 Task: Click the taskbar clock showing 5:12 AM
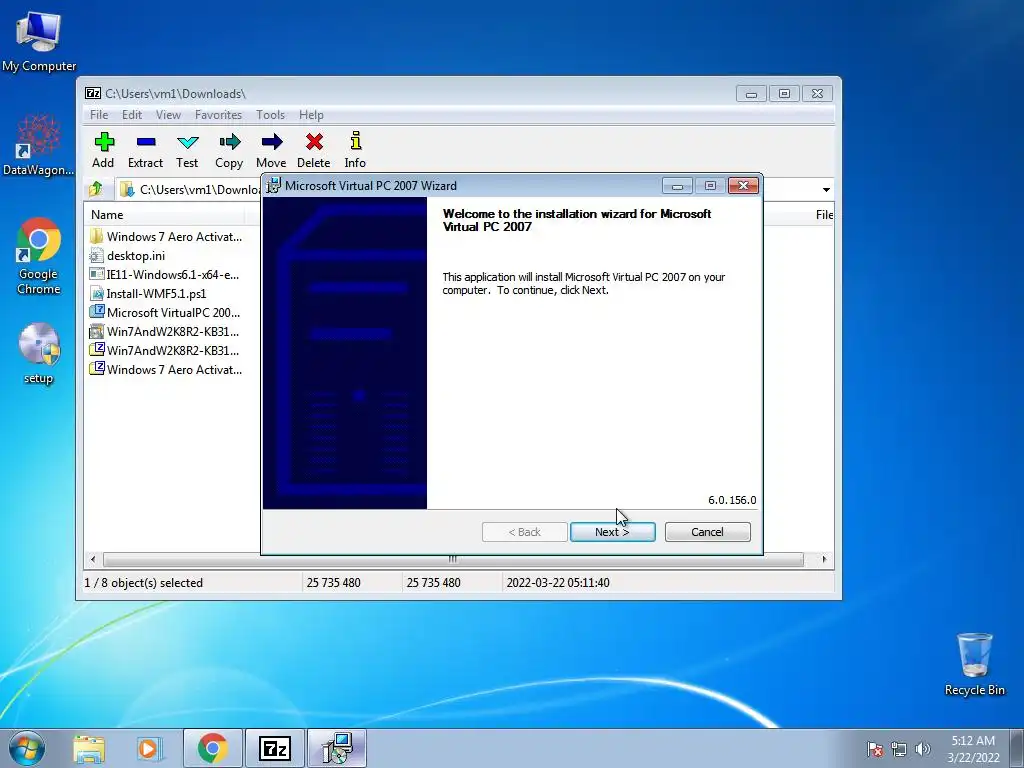coord(973,749)
